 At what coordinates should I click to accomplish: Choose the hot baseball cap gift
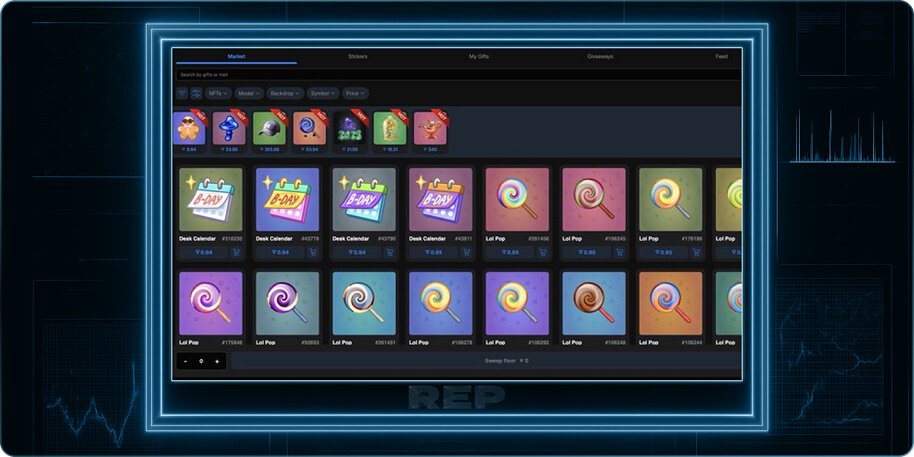pyautogui.click(x=269, y=129)
